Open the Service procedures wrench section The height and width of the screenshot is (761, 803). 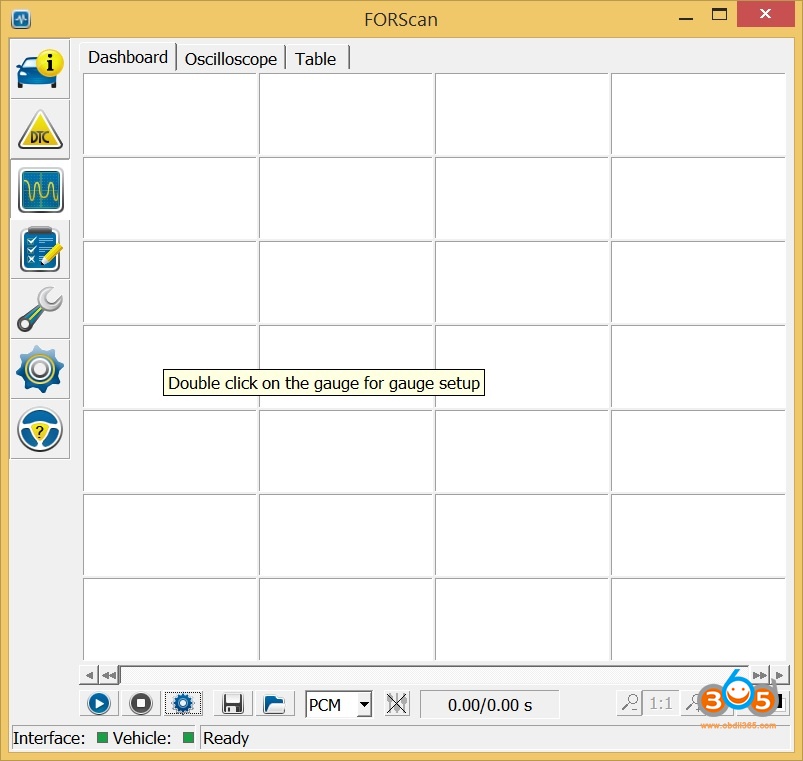click(40, 309)
